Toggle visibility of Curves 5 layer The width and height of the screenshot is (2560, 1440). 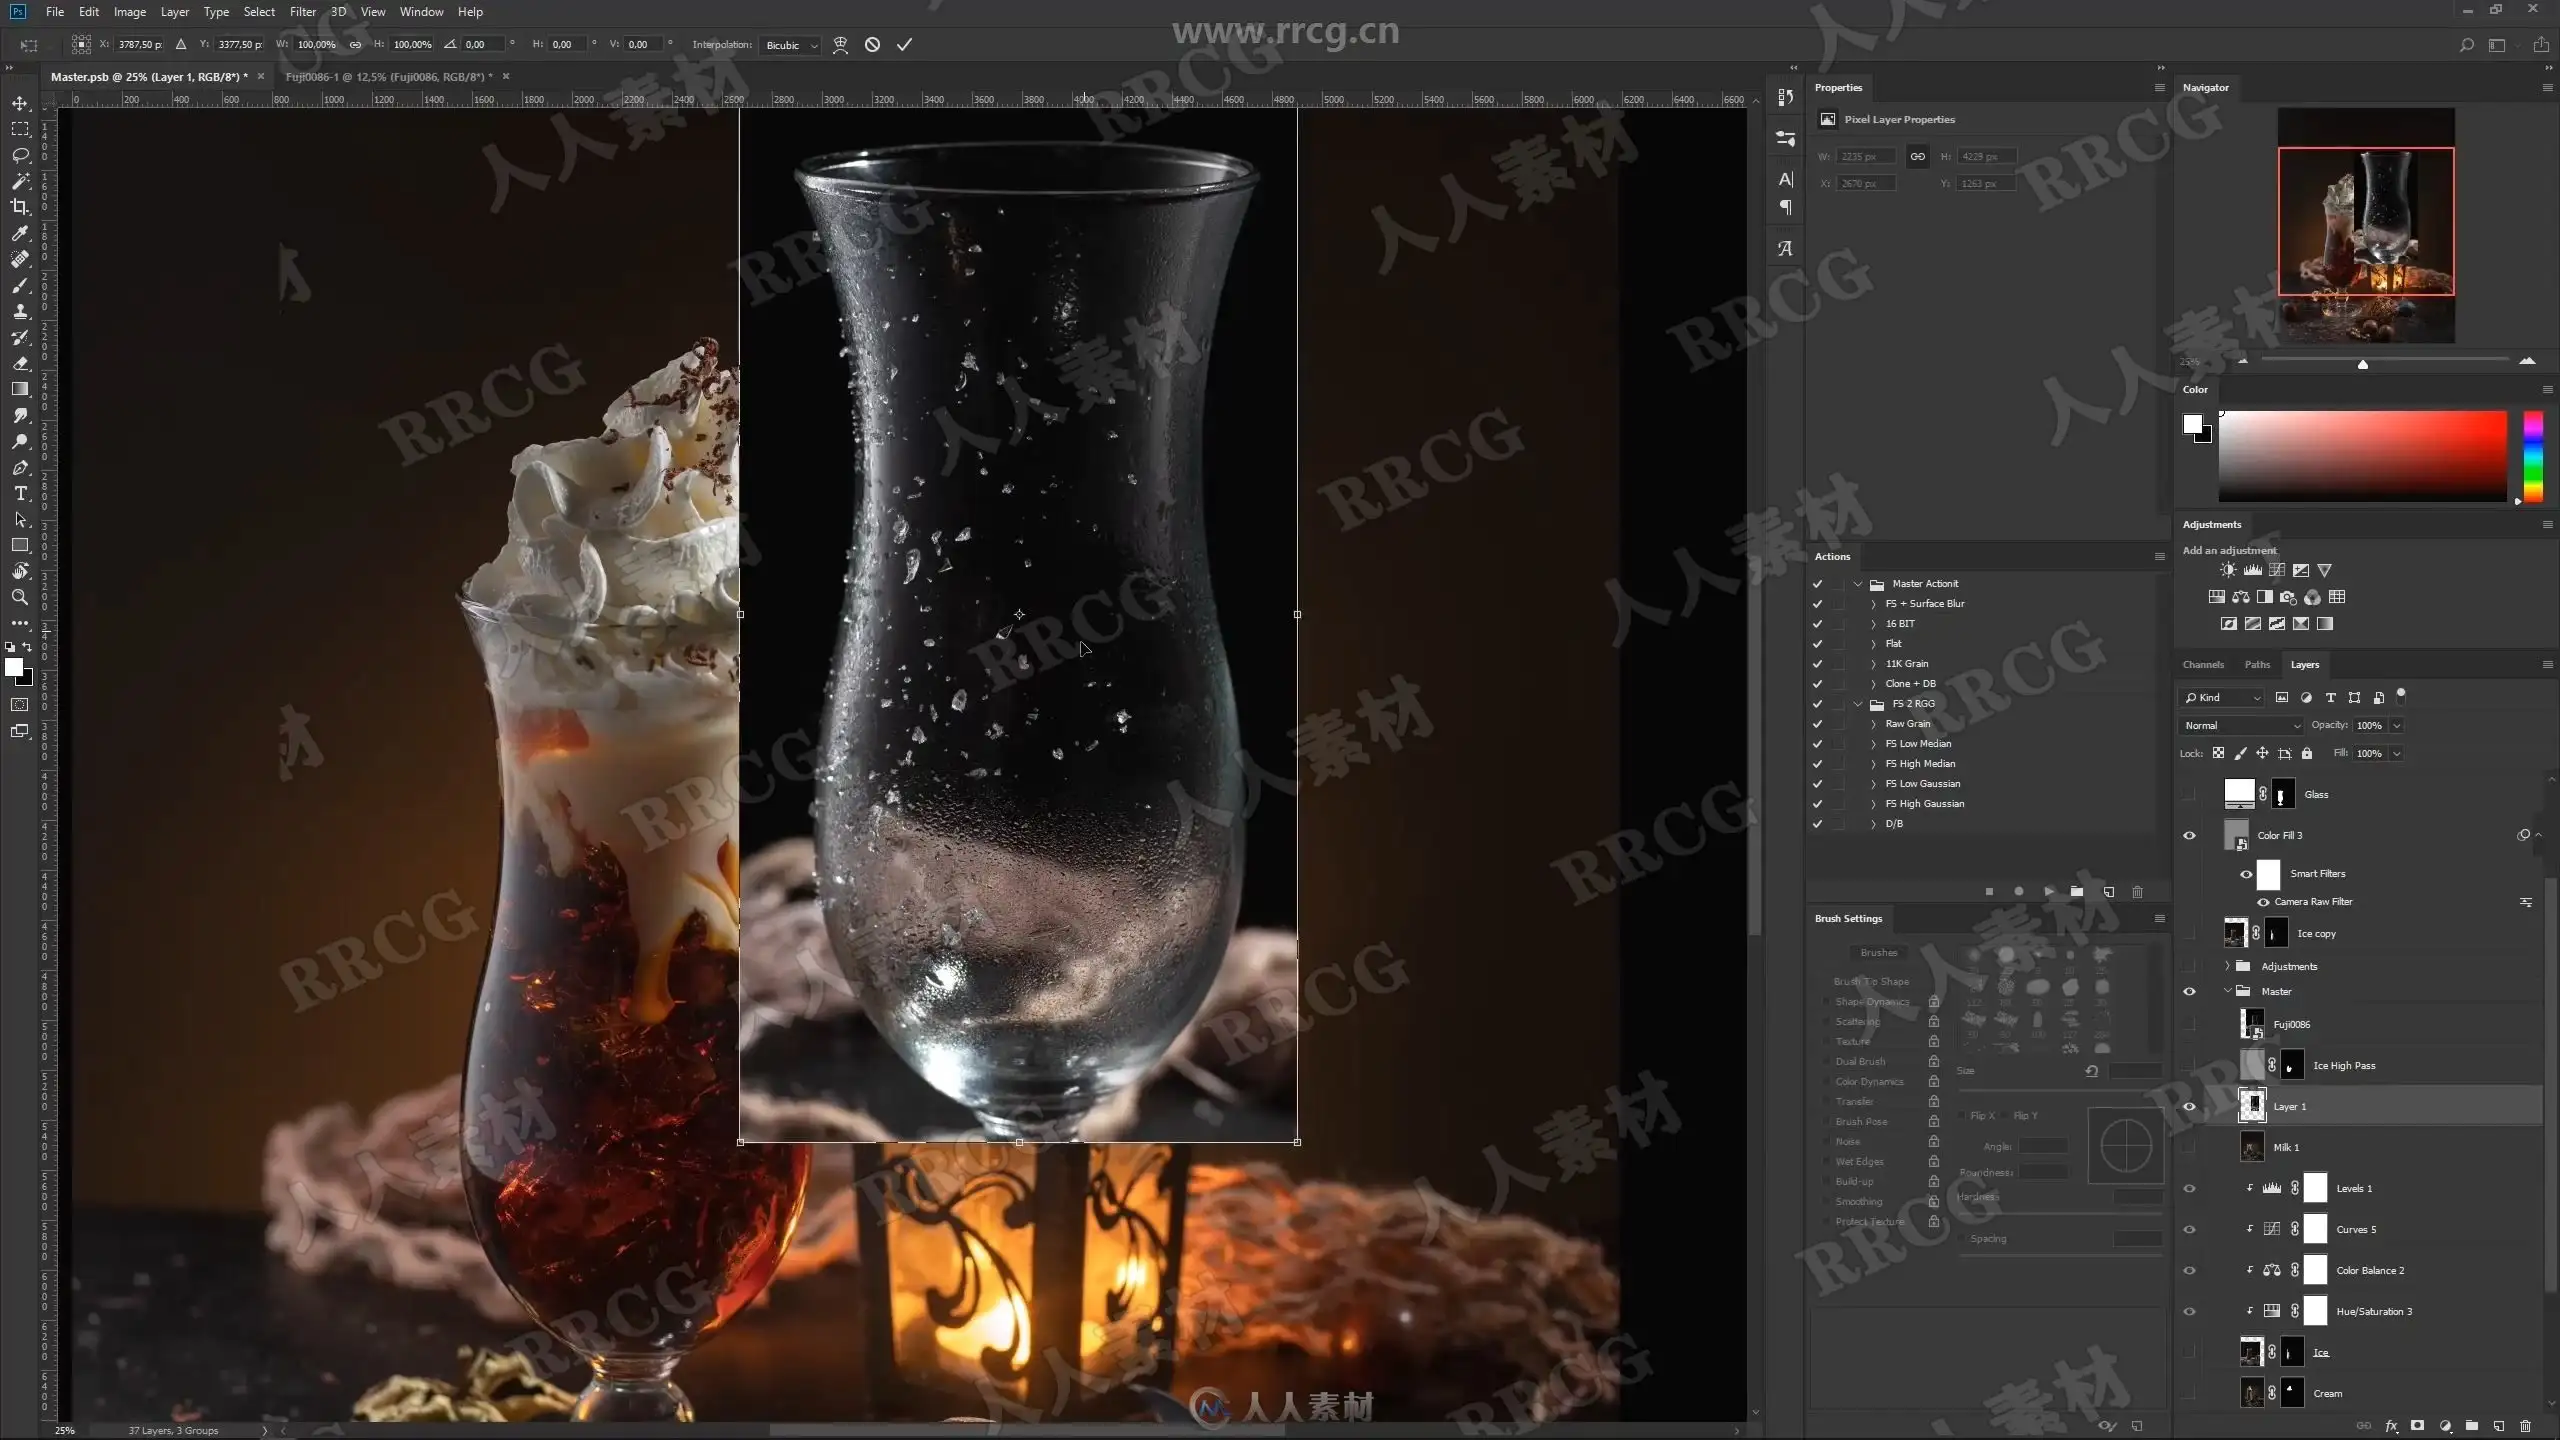tap(2189, 1229)
